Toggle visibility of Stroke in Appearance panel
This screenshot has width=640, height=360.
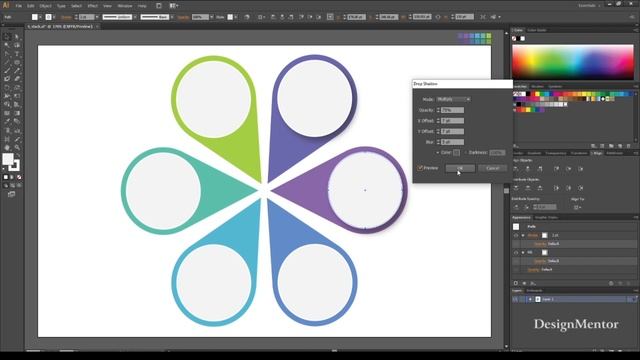[516, 236]
